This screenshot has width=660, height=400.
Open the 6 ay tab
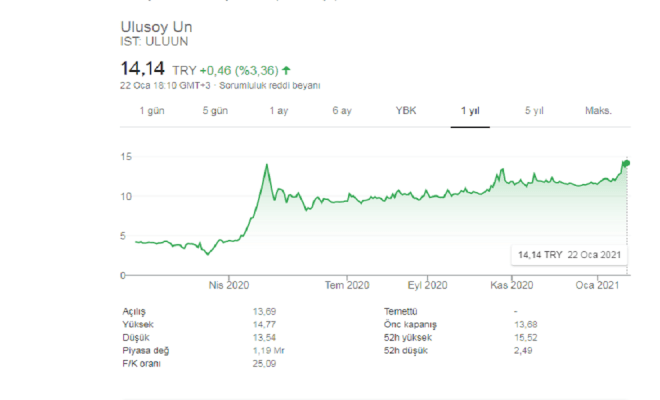342,110
